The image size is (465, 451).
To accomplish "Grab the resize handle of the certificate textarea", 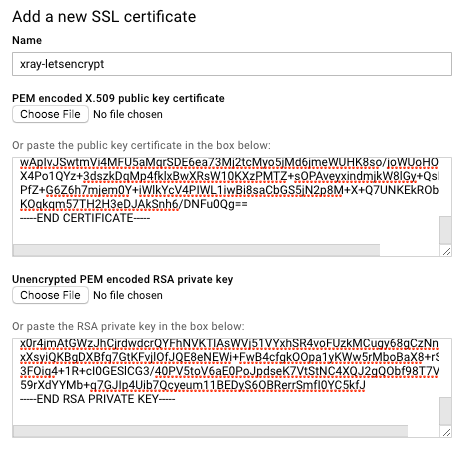I will [x=446, y=251].
